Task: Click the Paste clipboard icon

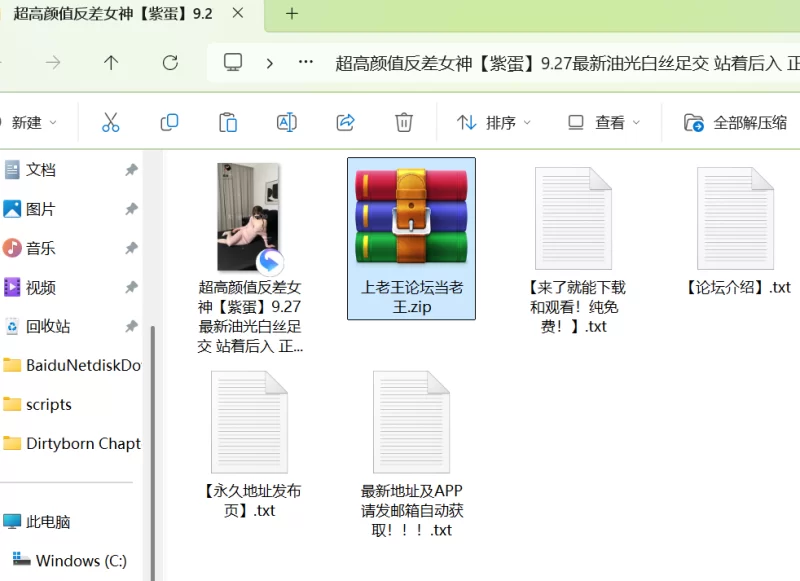Action: tap(228, 122)
